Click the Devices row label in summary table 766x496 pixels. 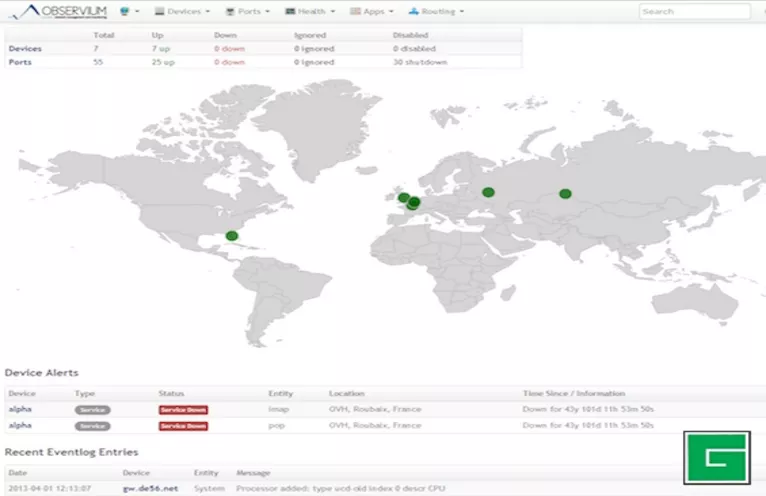(x=25, y=48)
